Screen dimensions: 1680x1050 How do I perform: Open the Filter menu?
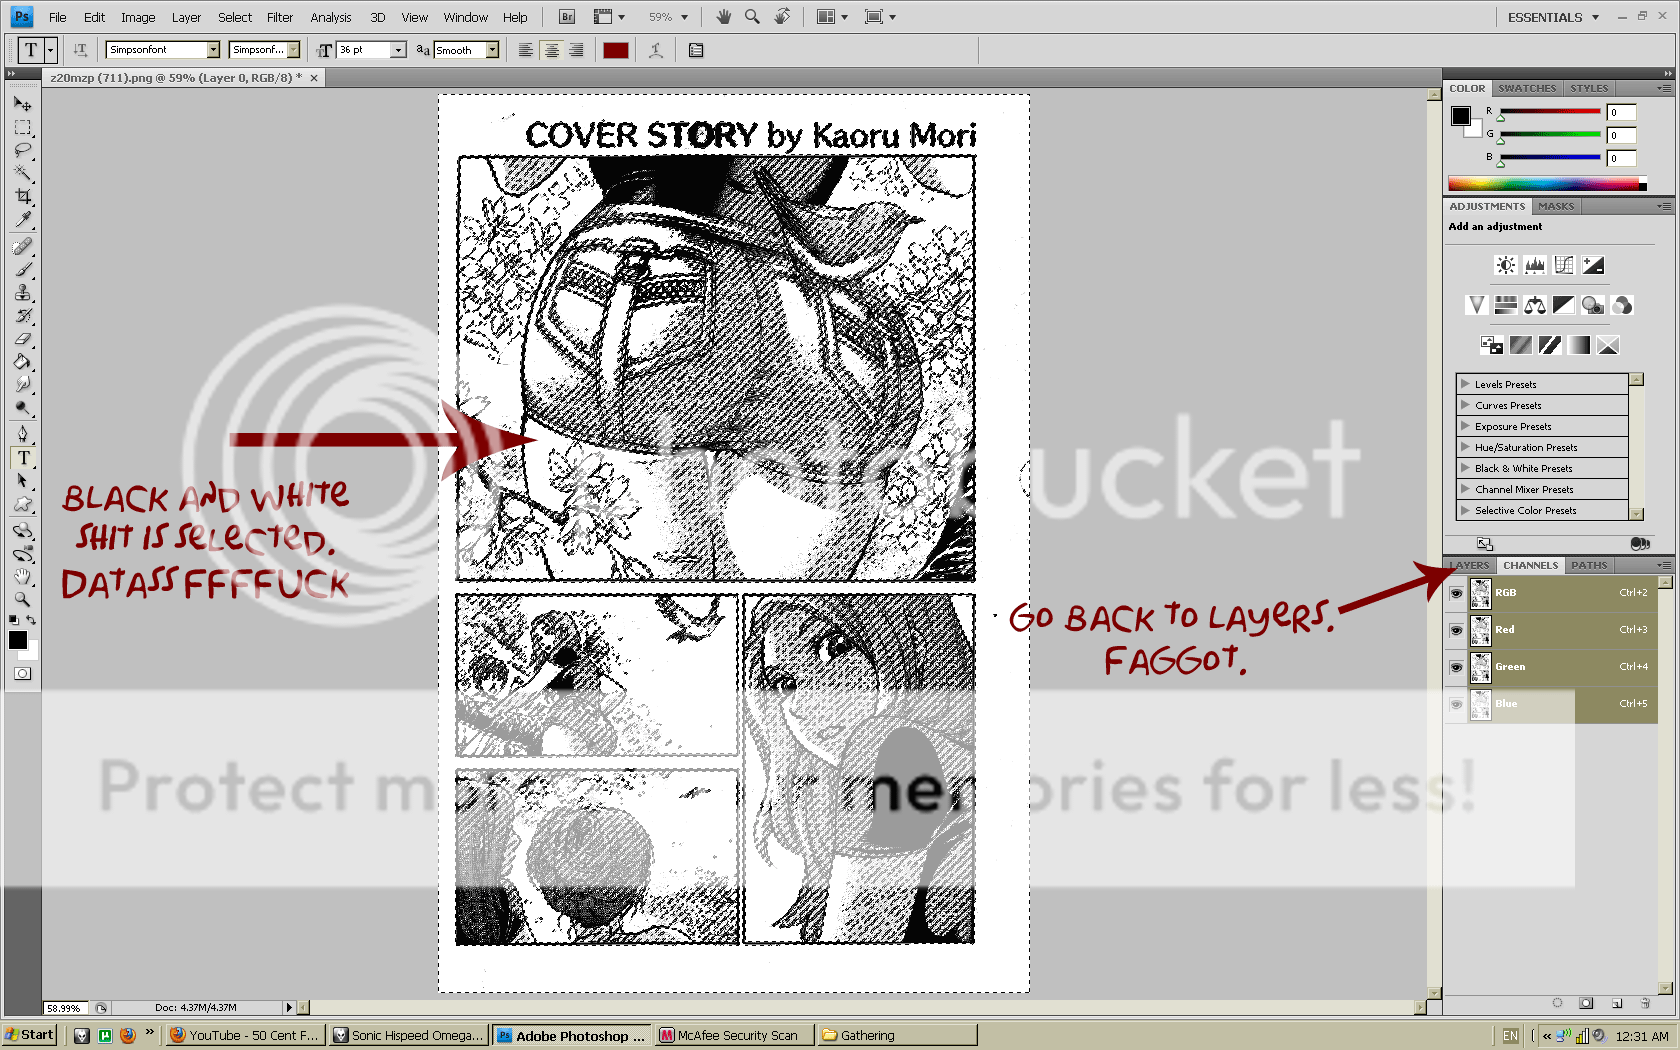pos(279,17)
